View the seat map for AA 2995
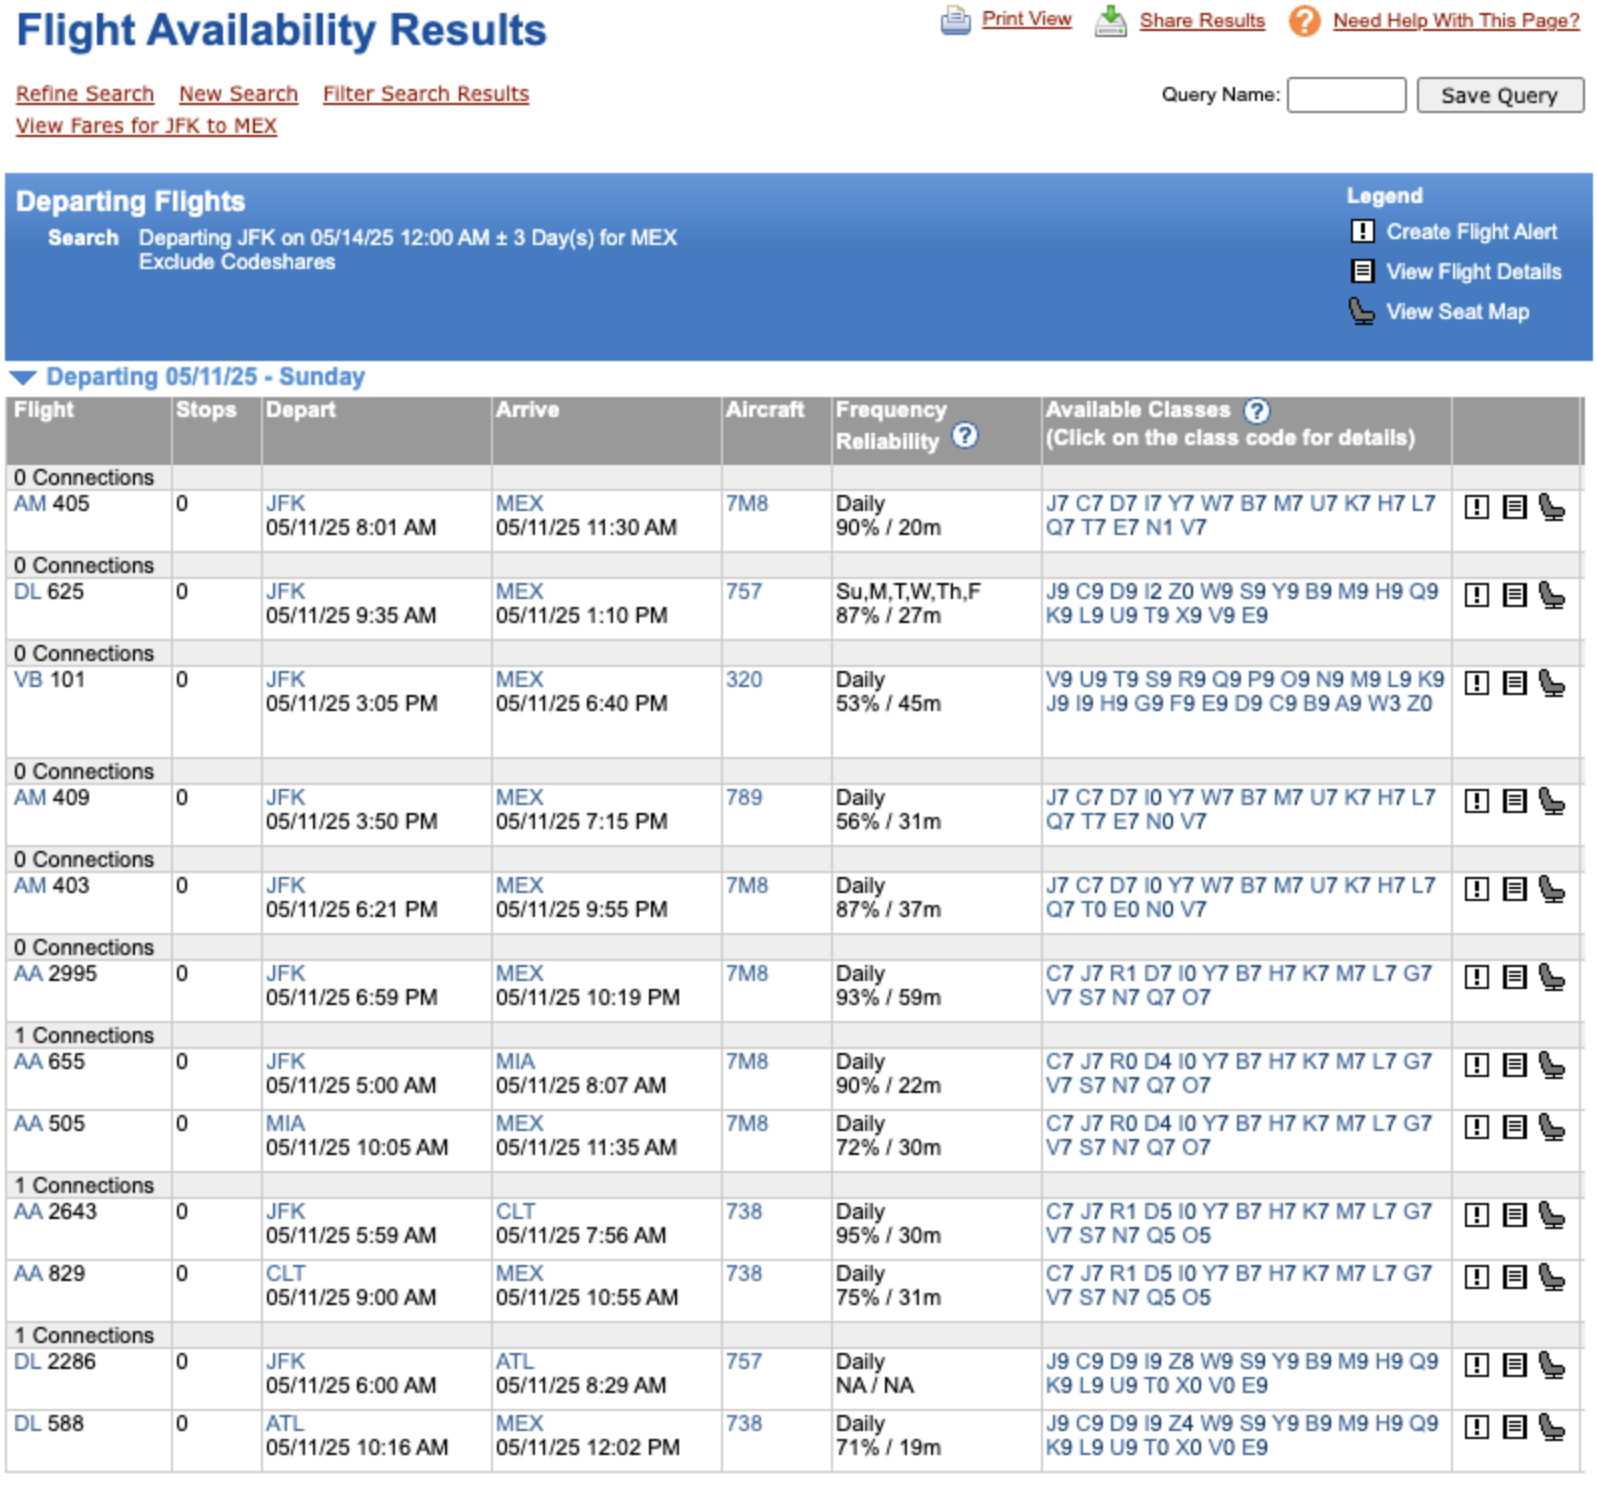Viewport: 1597px width, 1485px height. (x=1551, y=977)
